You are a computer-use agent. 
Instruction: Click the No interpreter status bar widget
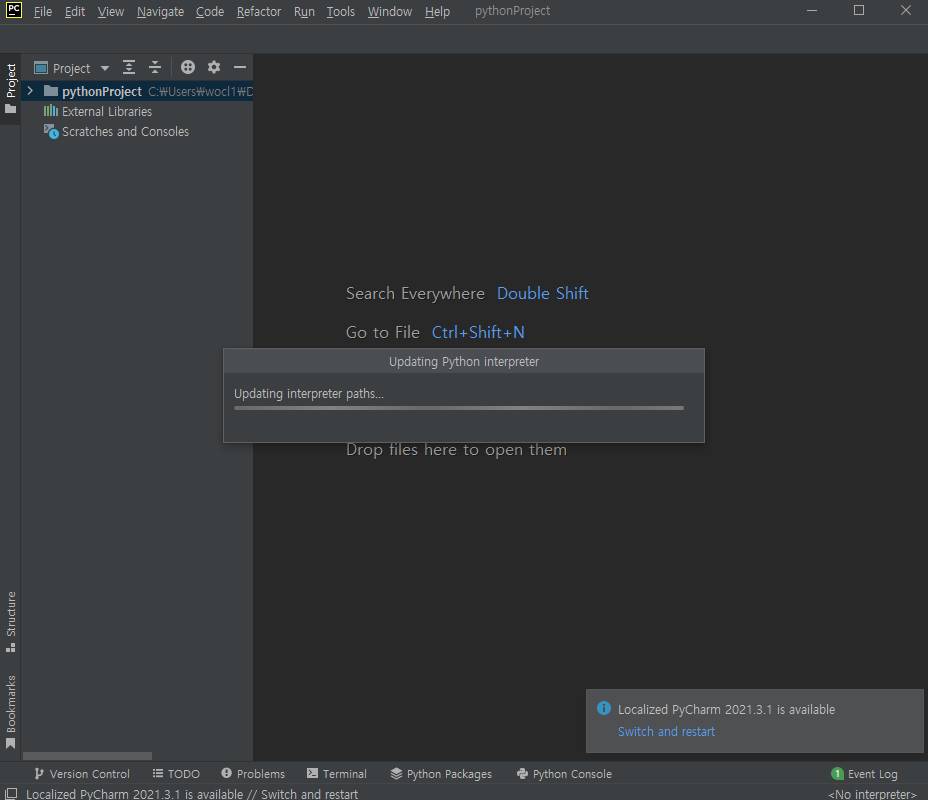[872, 794]
